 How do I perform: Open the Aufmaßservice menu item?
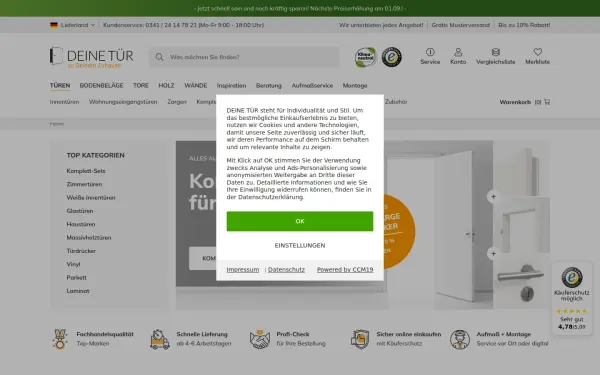pos(312,85)
